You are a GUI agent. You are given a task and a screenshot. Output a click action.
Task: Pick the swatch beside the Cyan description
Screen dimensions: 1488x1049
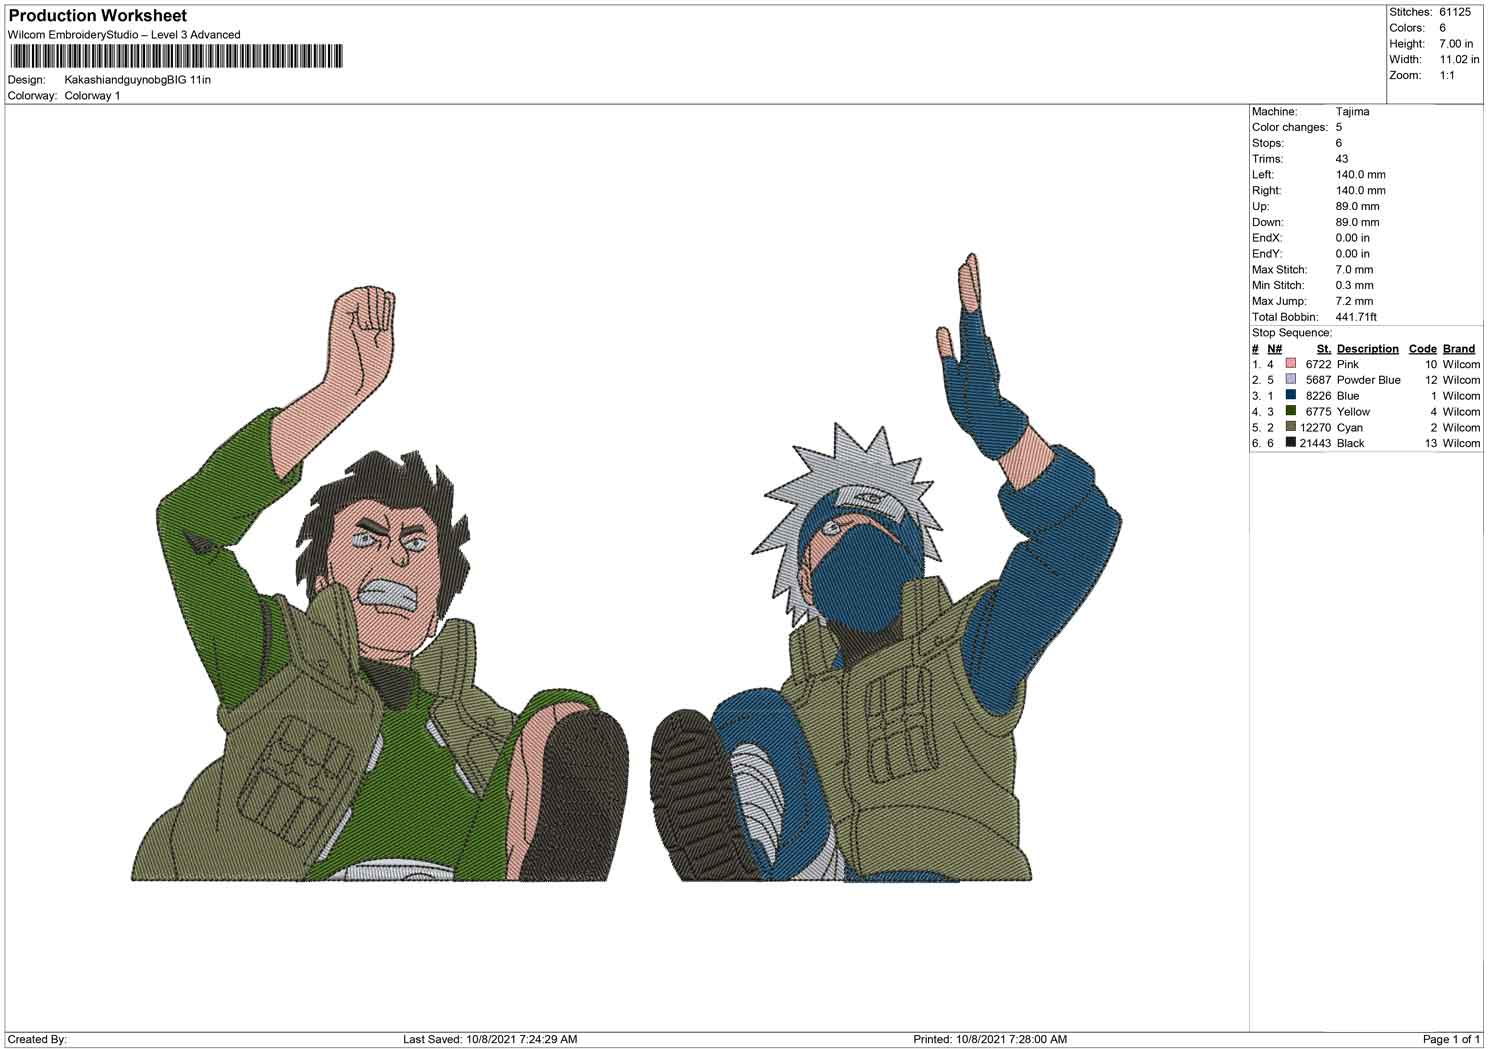1291,427
